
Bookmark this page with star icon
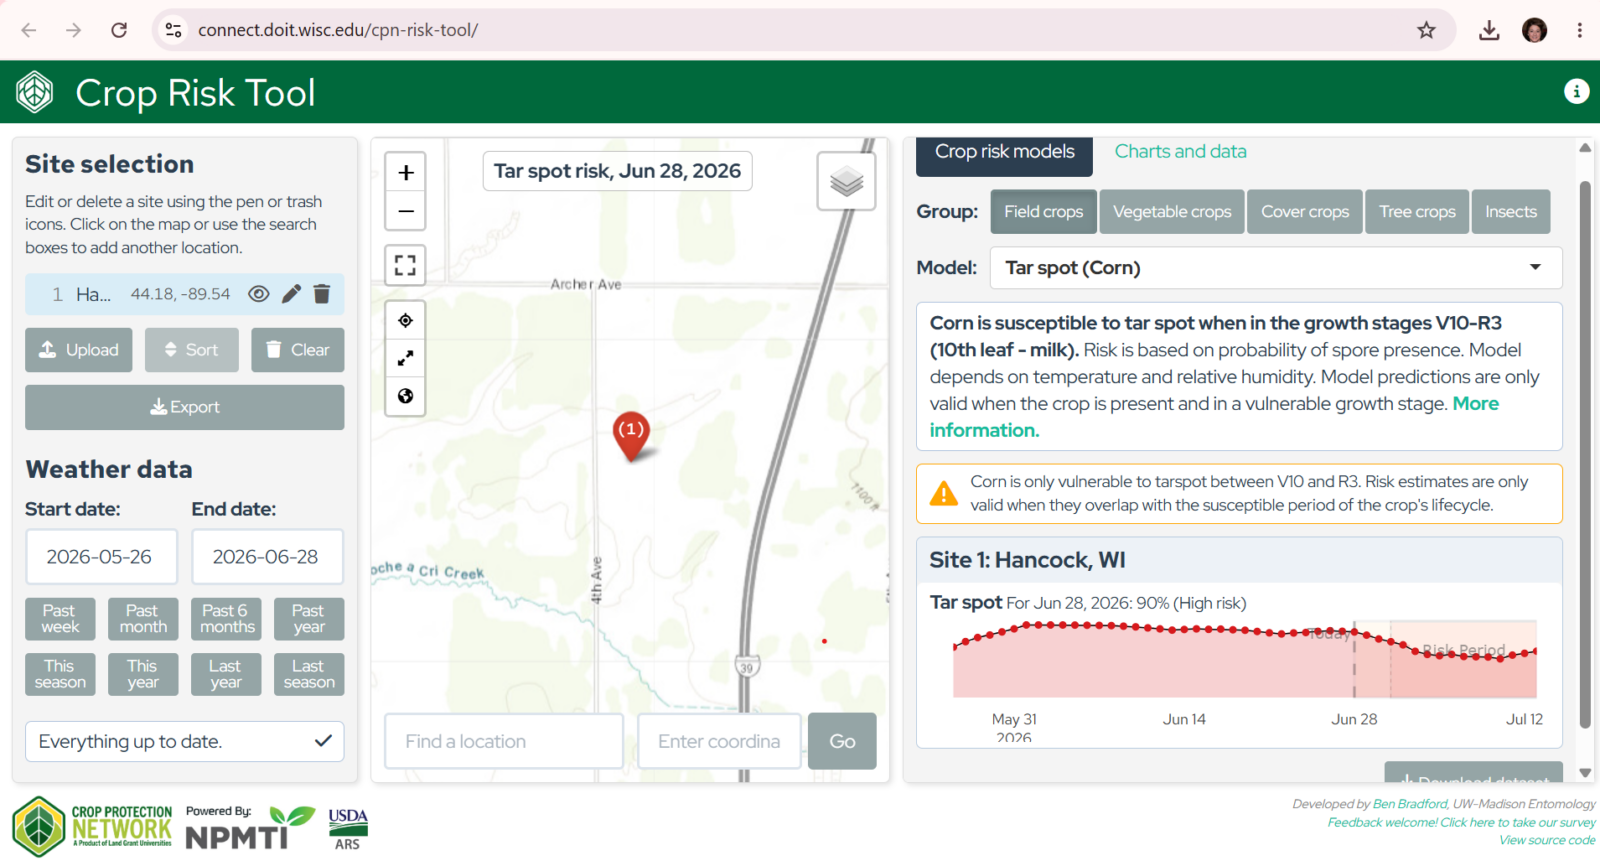click(x=1426, y=30)
